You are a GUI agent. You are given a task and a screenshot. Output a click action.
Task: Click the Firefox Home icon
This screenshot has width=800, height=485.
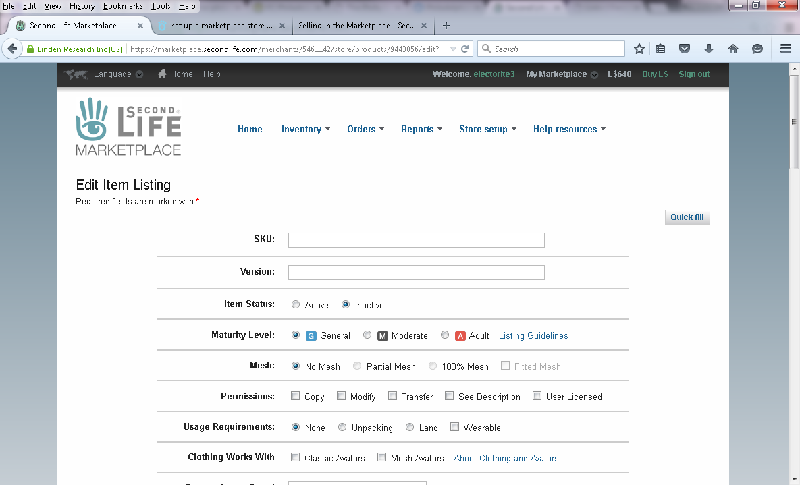tap(733, 49)
